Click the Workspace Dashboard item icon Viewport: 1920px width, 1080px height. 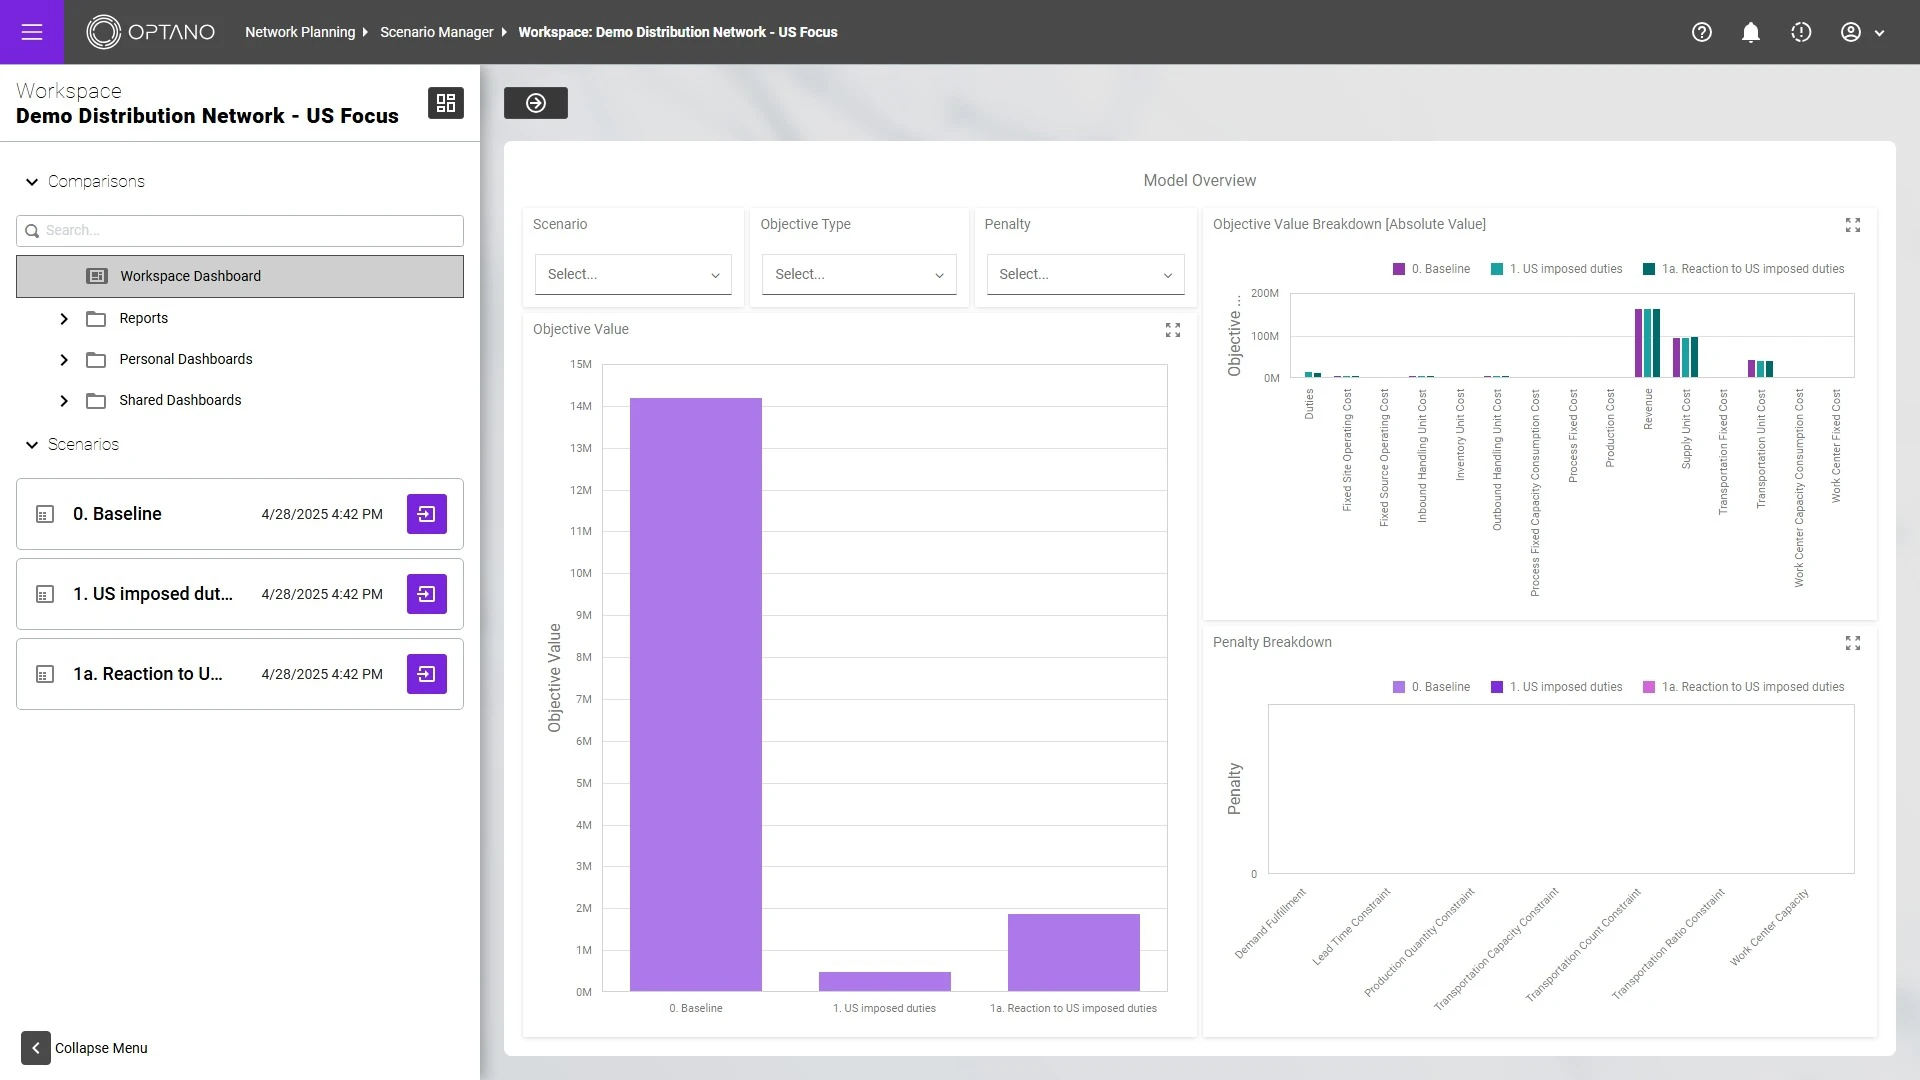[x=97, y=276]
